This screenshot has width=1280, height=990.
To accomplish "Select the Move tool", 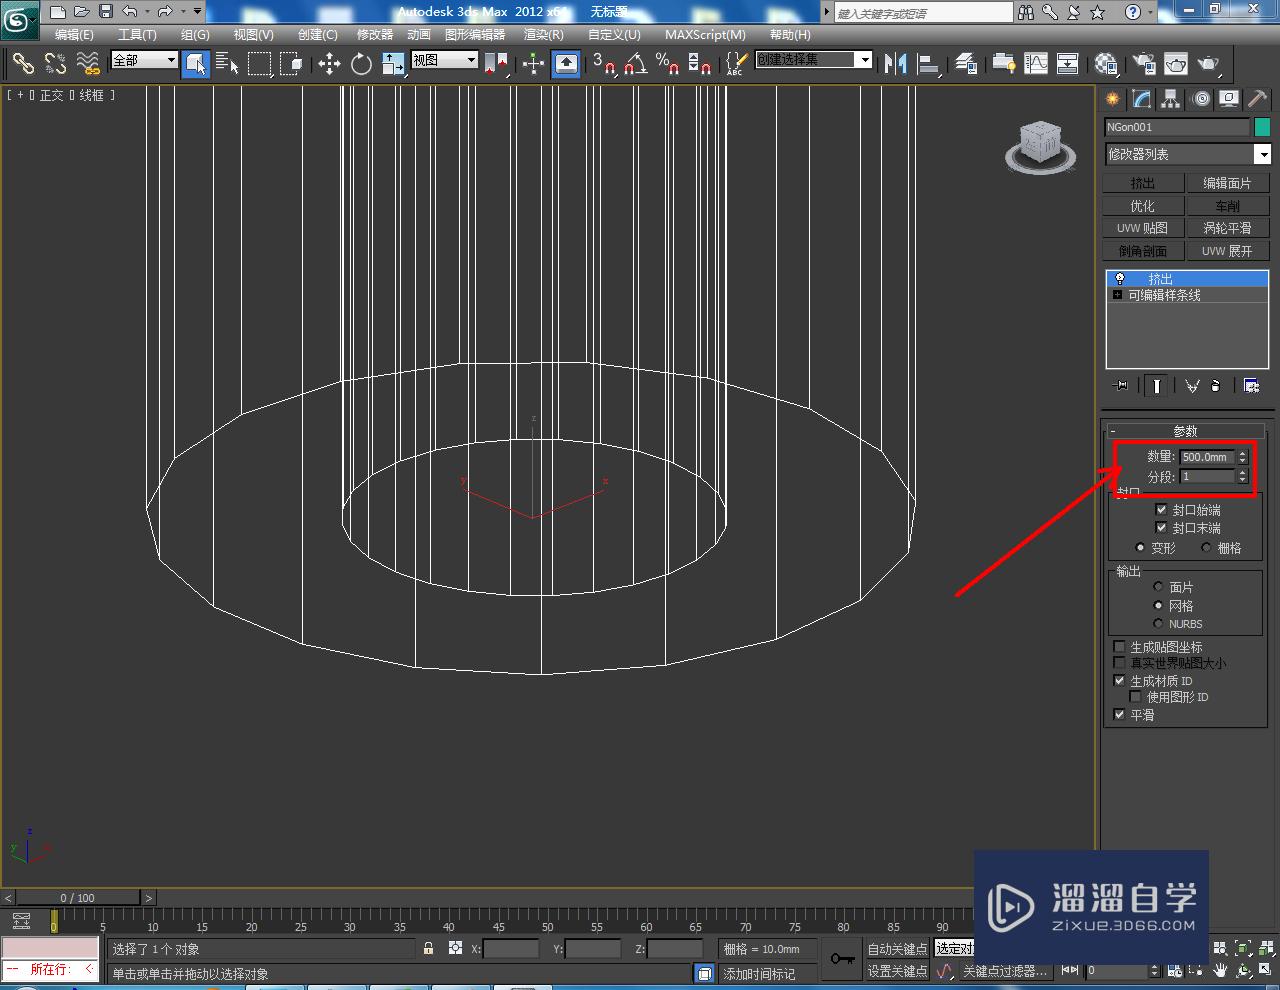I will click(x=329, y=64).
